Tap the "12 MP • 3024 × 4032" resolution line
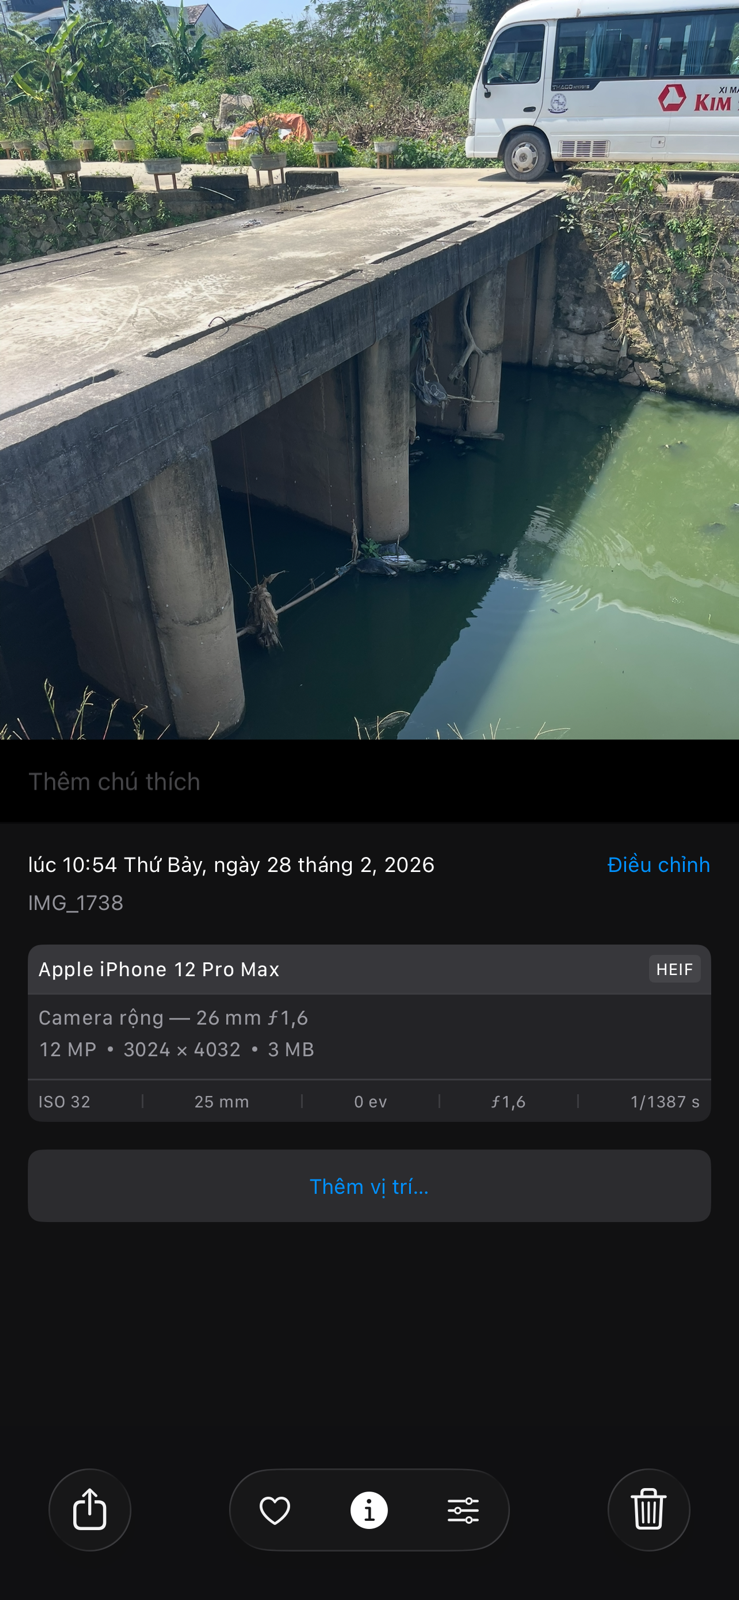 176,1050
